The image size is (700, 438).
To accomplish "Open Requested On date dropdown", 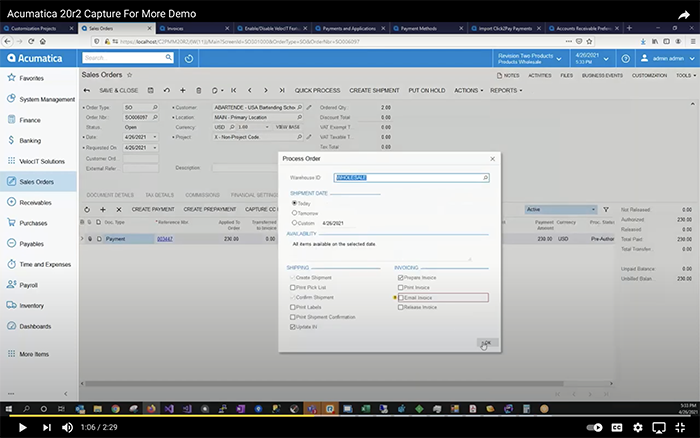I will pos(155,148).
